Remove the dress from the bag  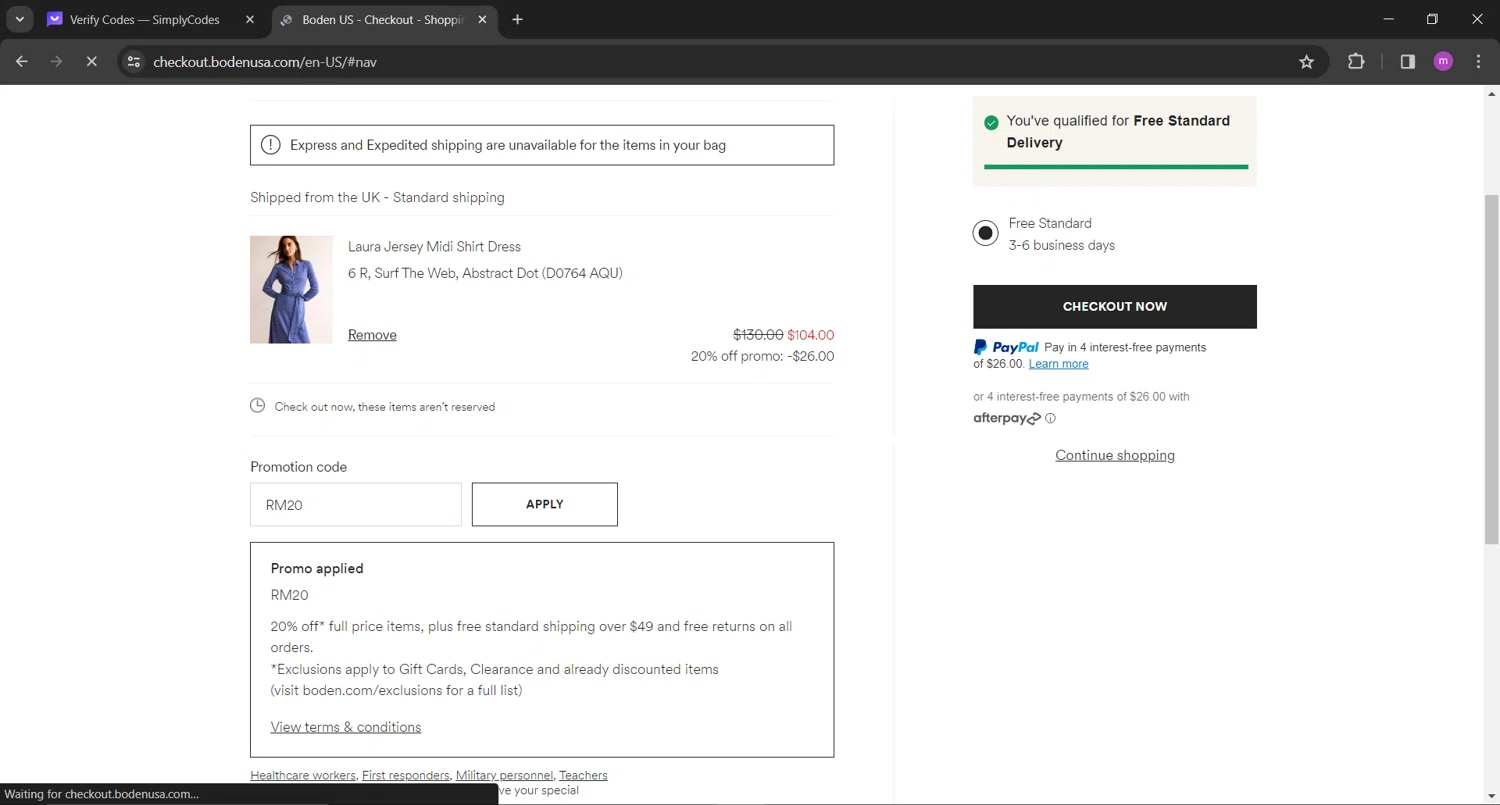(372, 335)
